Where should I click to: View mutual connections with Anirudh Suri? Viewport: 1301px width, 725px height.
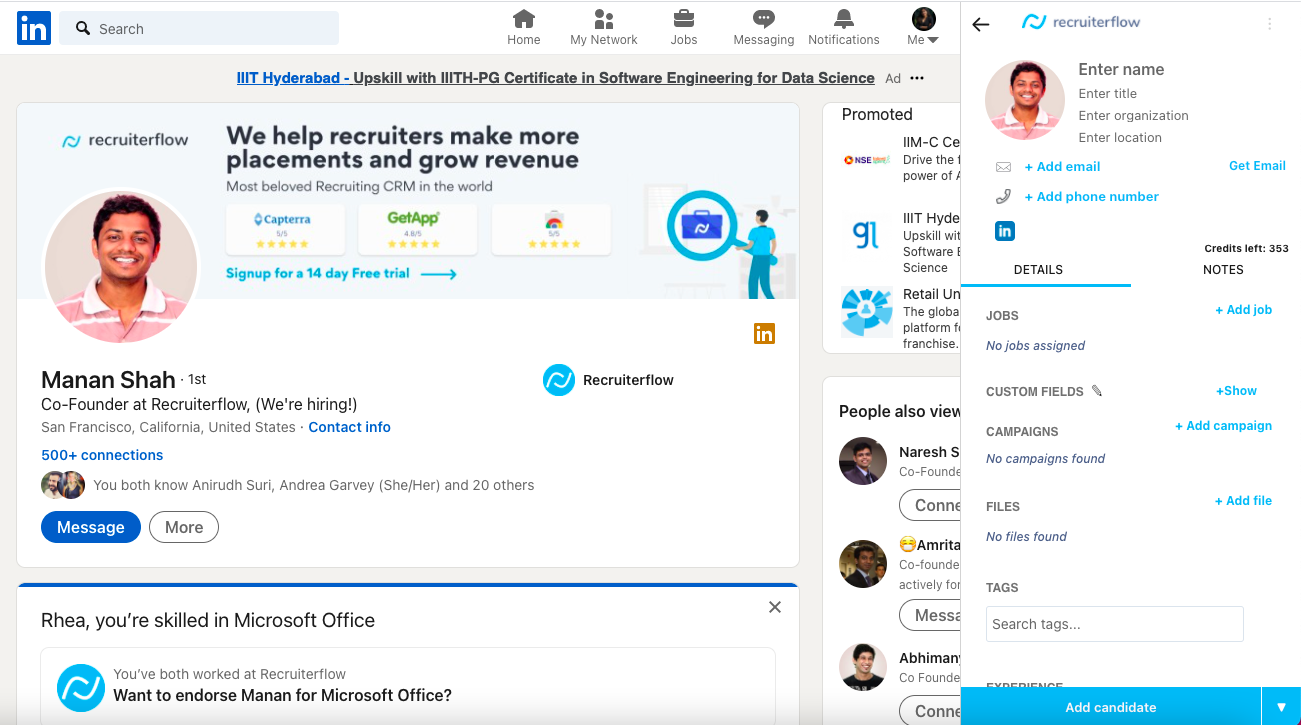[x=313, y=485]
